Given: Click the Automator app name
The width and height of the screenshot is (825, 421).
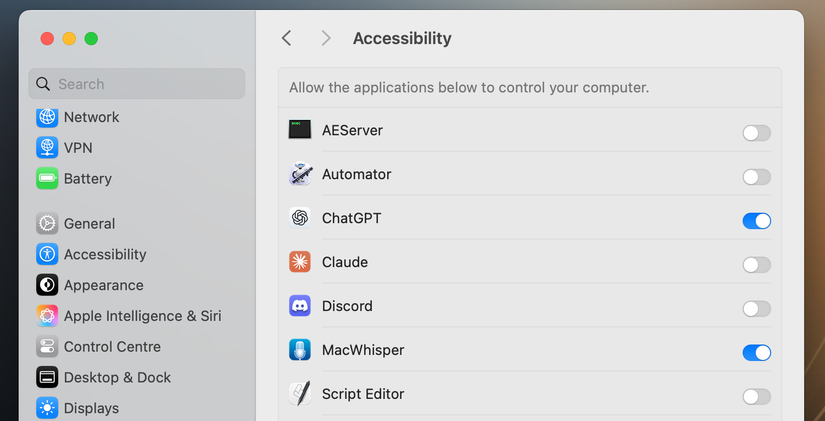Looking at the screenshot, I should 356,174.
